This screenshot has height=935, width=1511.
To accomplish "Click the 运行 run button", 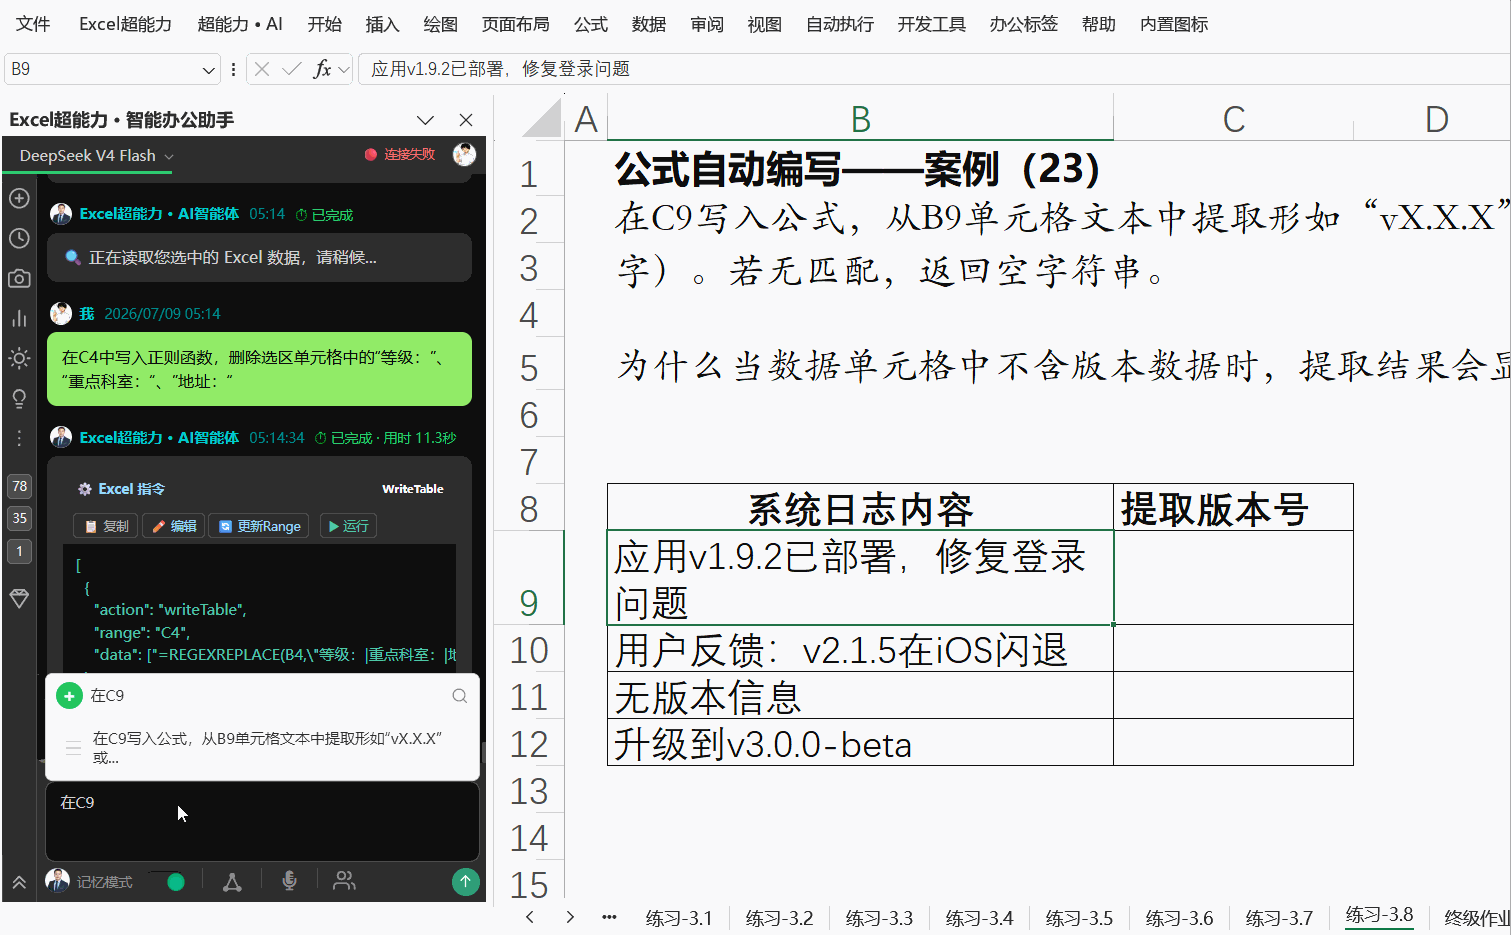I will (348, 526).
